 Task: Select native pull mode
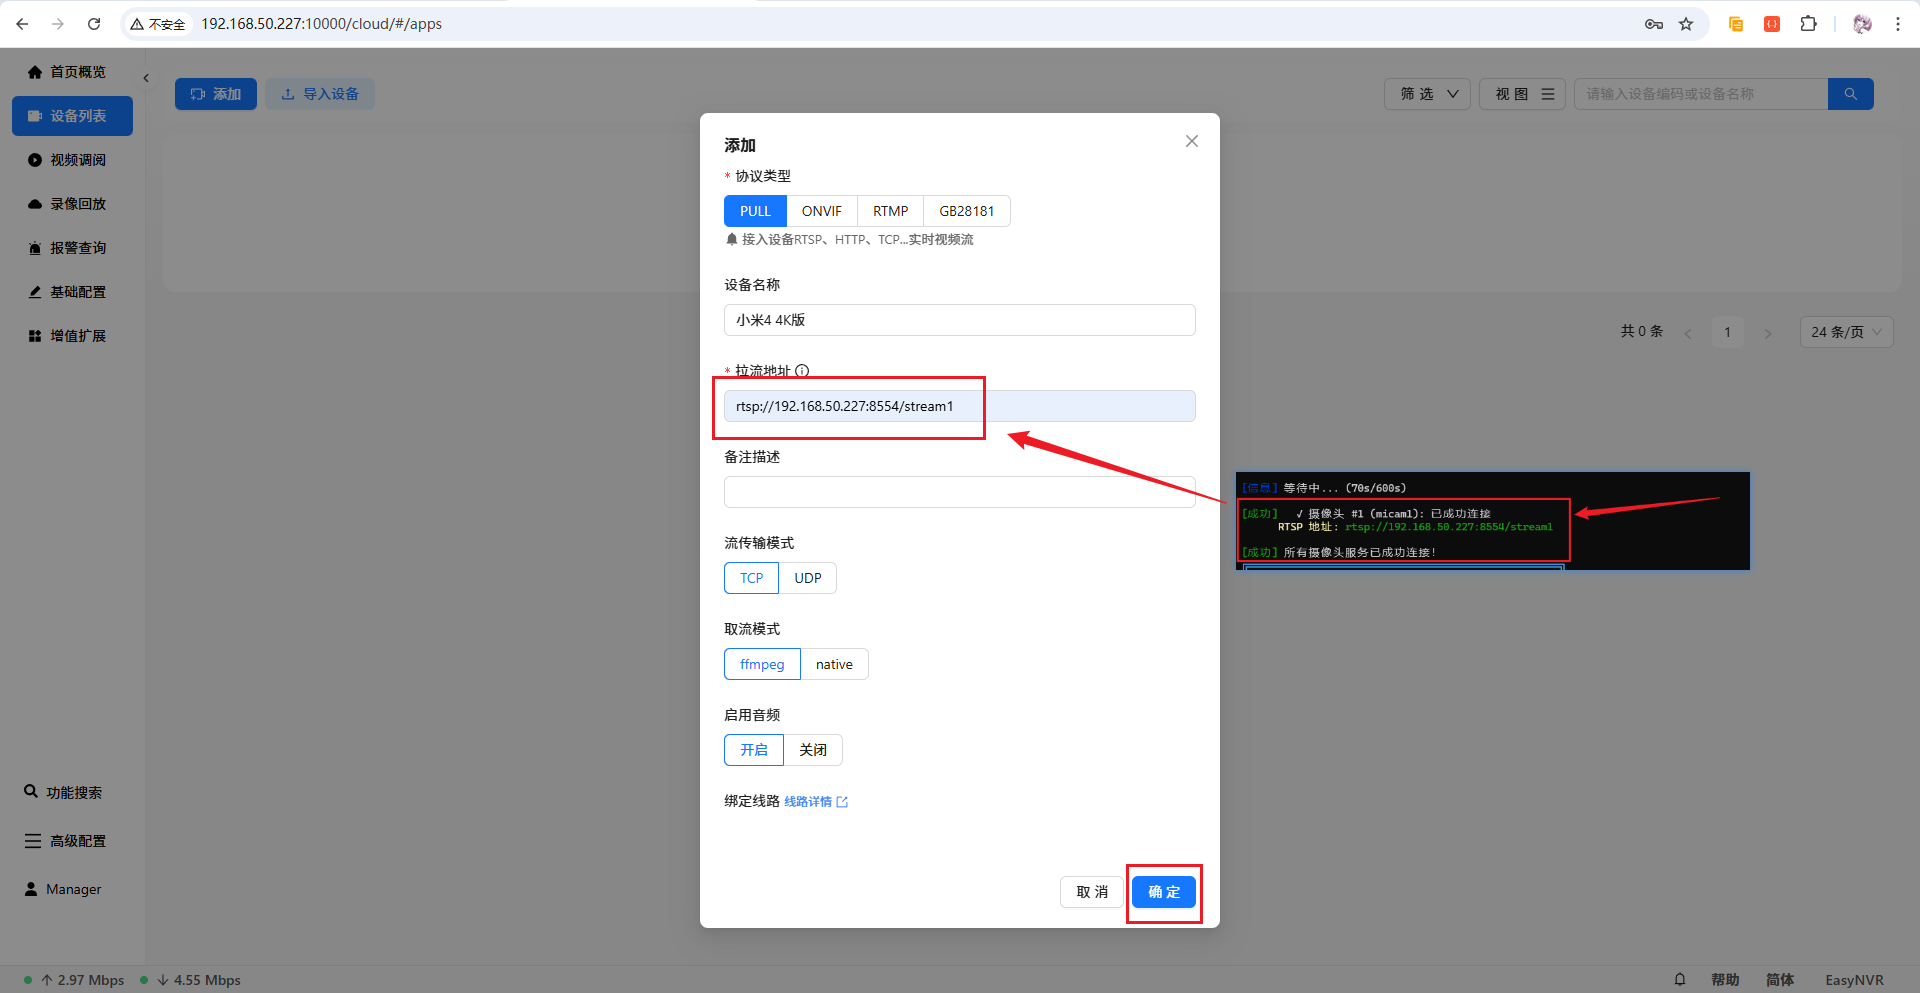834,664
